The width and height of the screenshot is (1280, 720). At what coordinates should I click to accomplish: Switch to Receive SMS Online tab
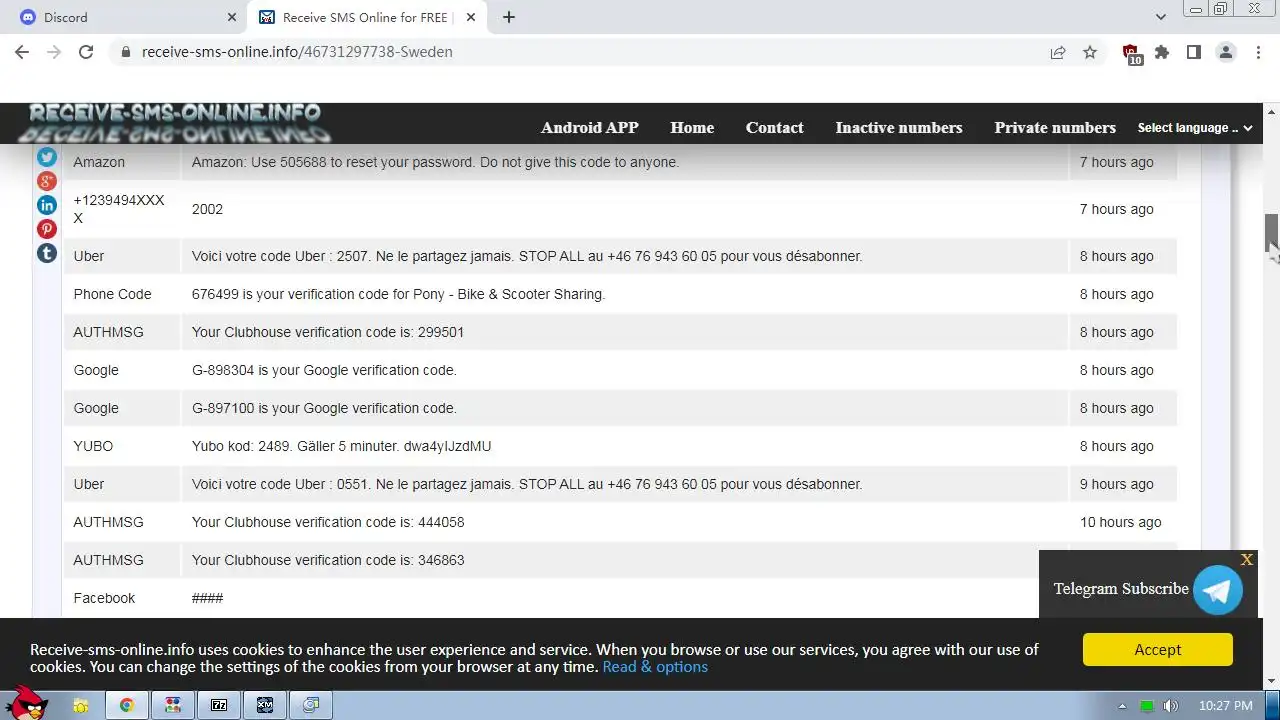click(368, 17)
